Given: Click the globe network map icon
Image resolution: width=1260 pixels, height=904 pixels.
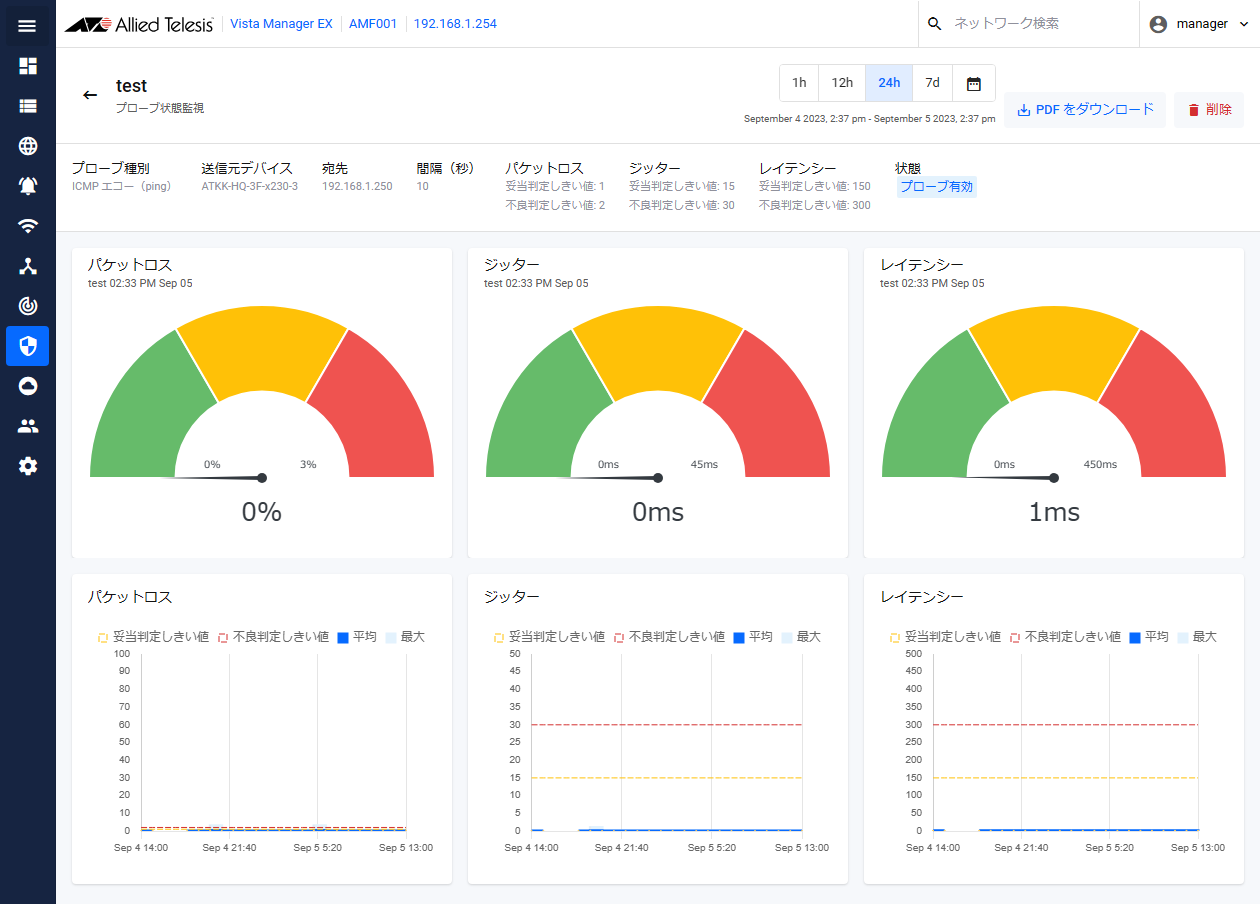Looking at the screenshot, I should click(27, 146).
